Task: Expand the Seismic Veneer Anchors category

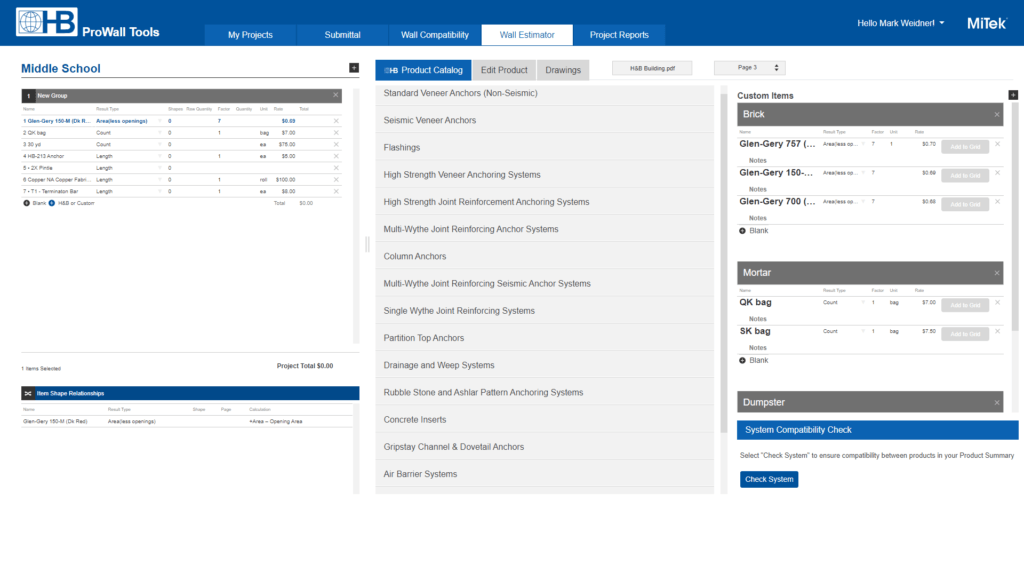Action: click(430, 120)
